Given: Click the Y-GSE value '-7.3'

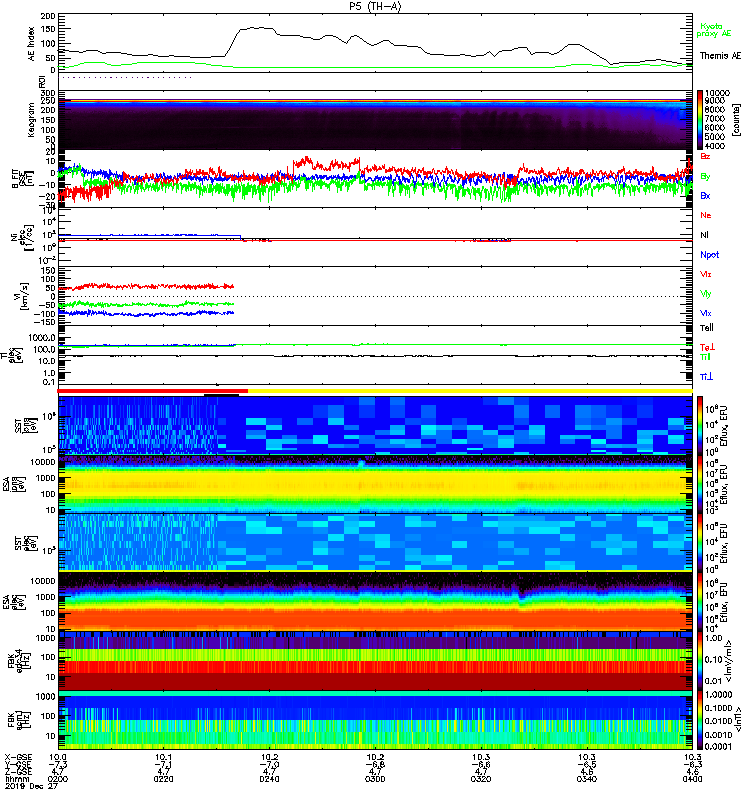Looking at the screenshot, I should click(x=58, y=764).
